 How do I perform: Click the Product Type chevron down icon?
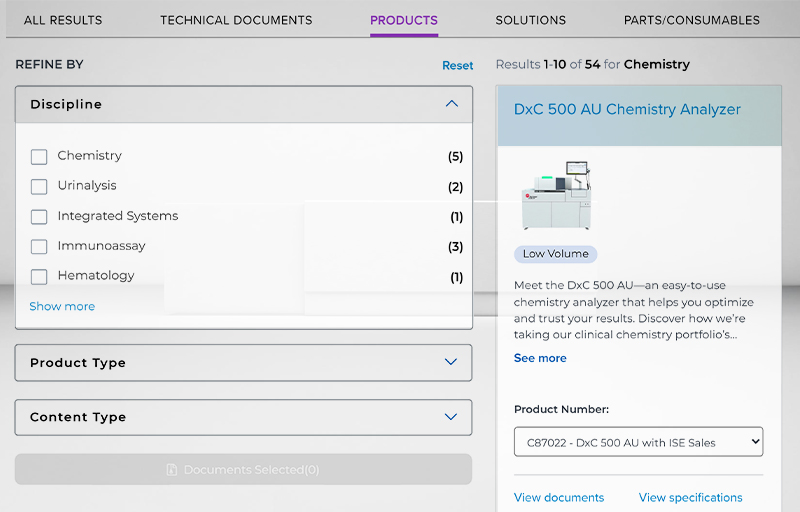coord(451,362)
